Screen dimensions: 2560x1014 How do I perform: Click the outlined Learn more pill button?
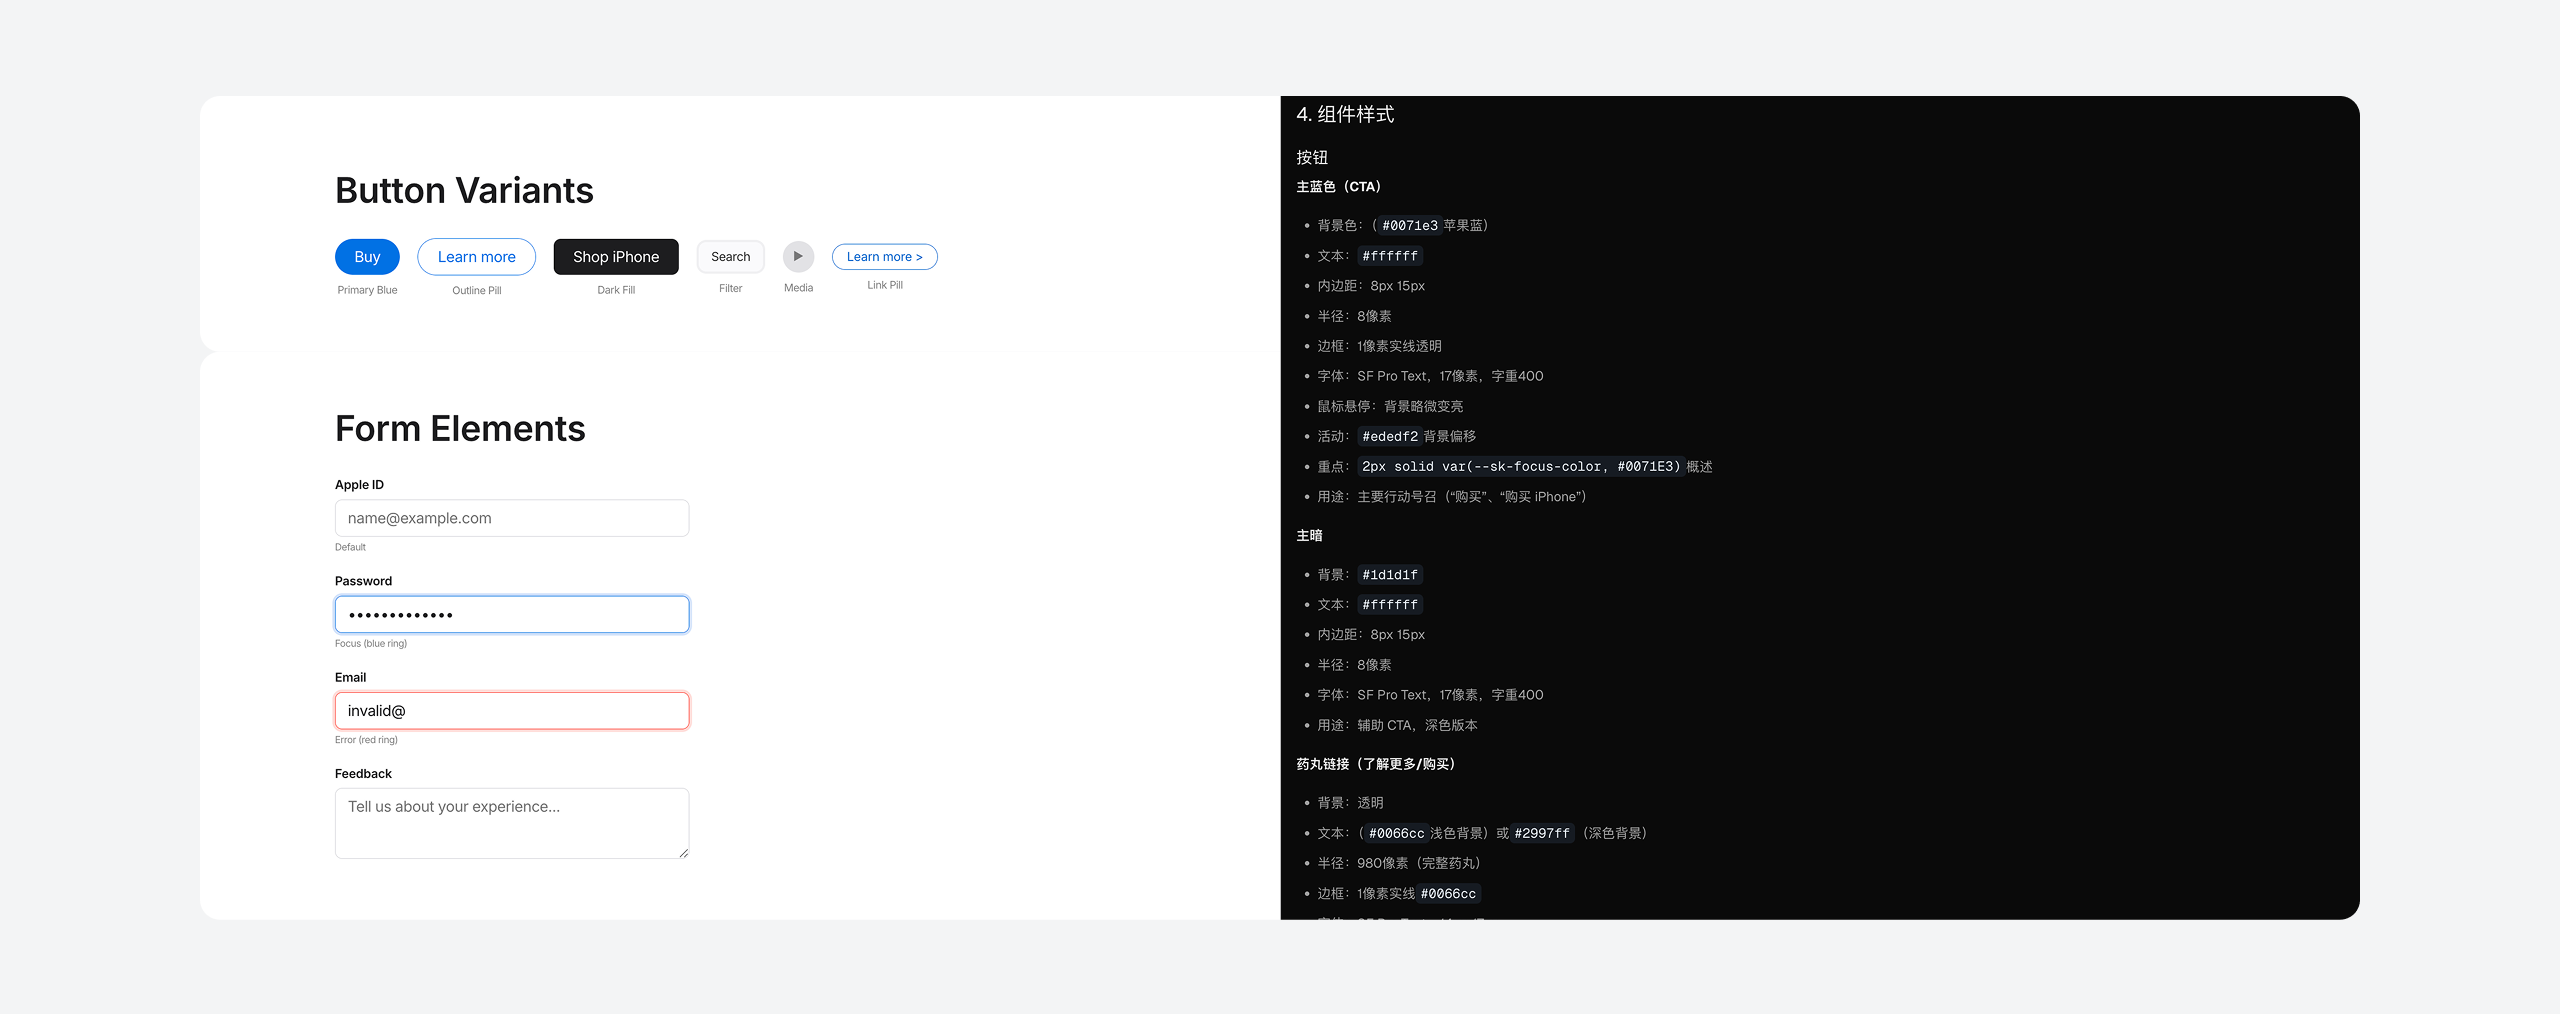pos(476,257)
